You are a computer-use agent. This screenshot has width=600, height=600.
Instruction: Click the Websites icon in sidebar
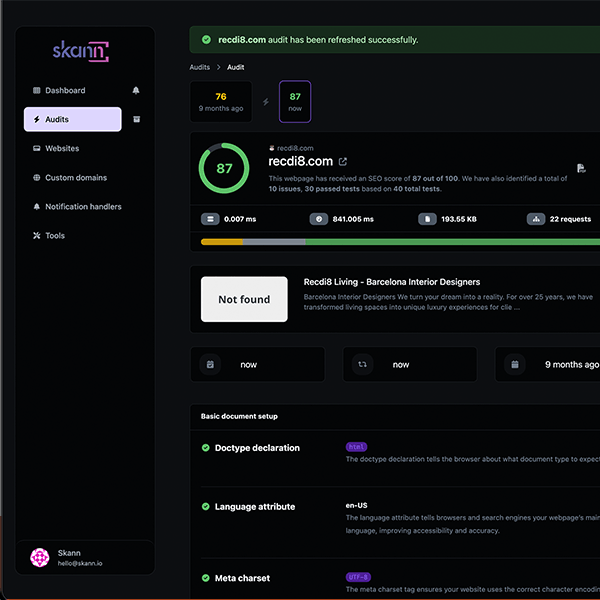point(37,148)
